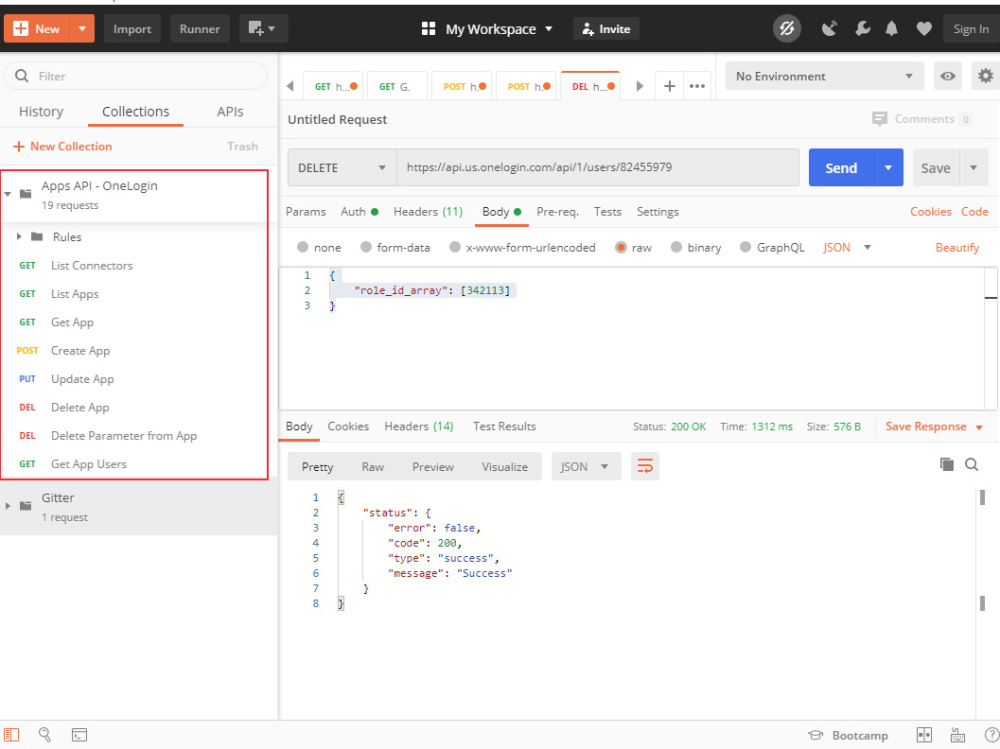This screenshot has width=1000, height=749.
Task: Open the Save button dropdown arrow
Action: 973,168
